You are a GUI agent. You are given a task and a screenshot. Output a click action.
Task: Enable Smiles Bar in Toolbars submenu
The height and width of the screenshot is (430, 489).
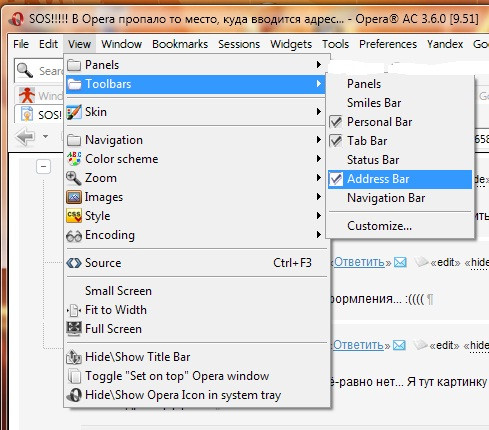[x=400, y=103]
